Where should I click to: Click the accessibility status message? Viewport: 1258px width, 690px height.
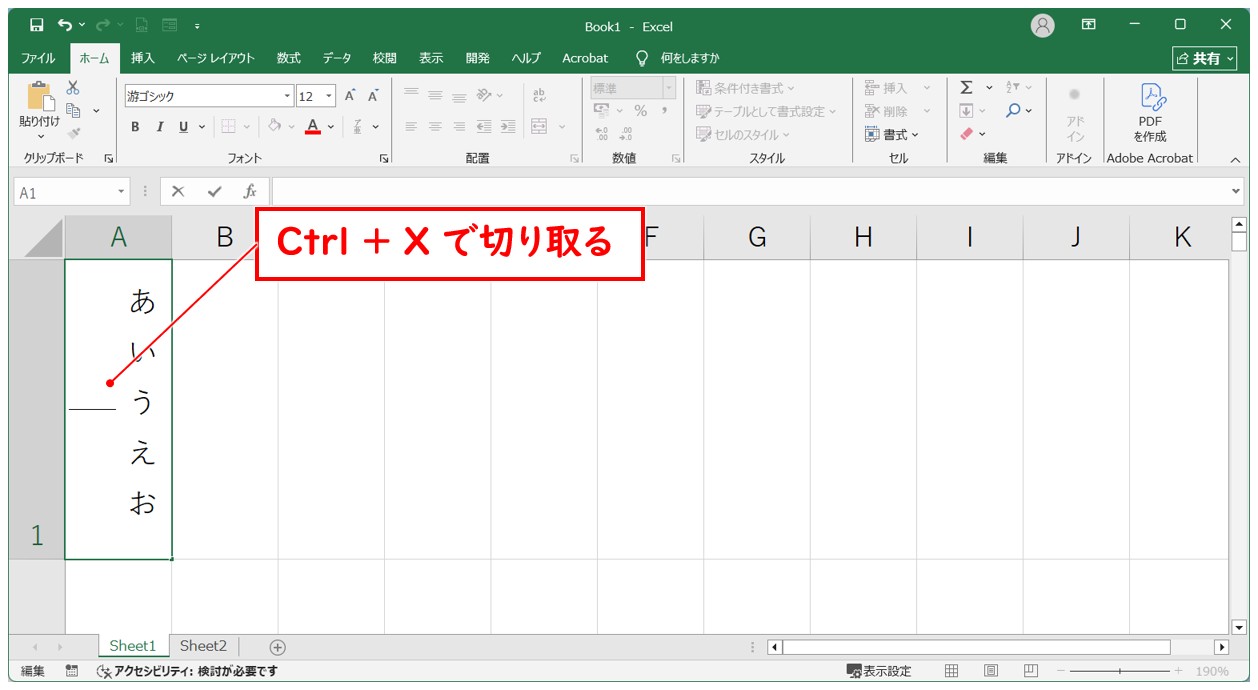click(187, 671)
